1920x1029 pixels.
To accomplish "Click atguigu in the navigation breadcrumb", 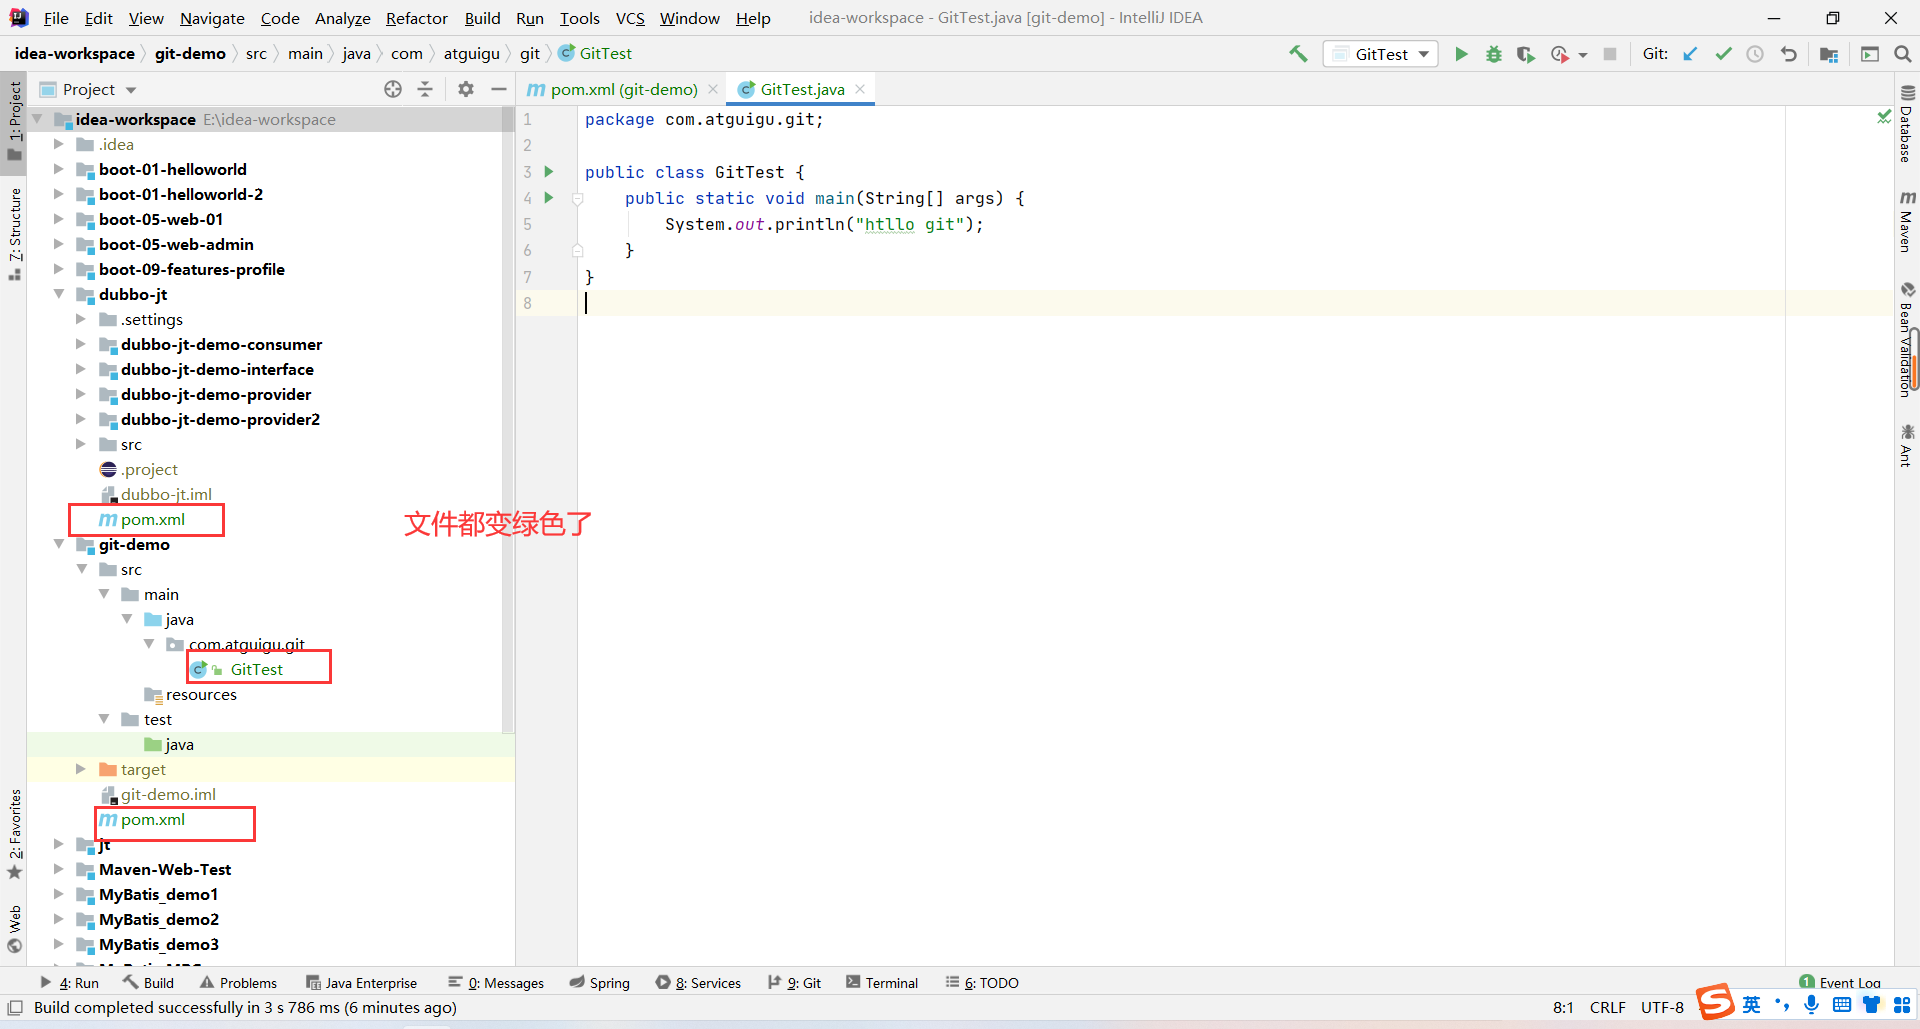I will point(471,54).
